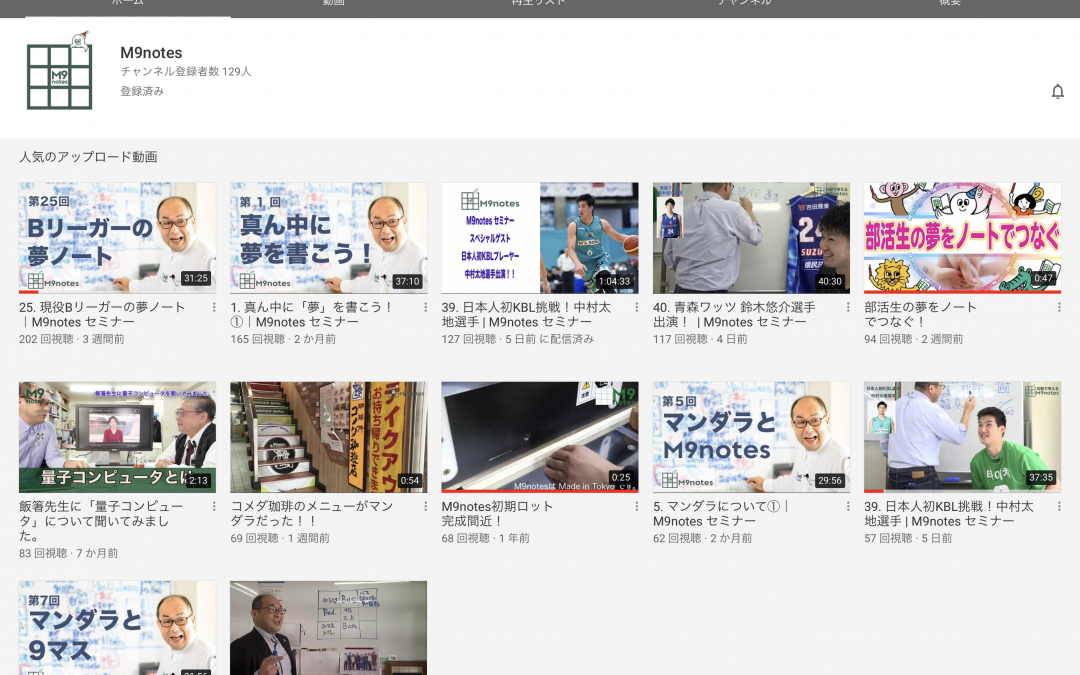This screenshot has height=675, width=1080.
Task: Open options menu for 部活生の夢をノートでつなぐ
Action: (x=1059, y=307)
